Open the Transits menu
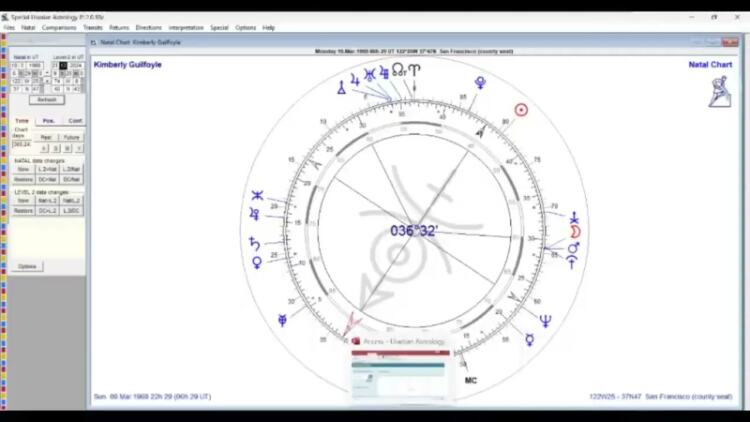Screen dimensions: 750x422 [x=93, y=28]
